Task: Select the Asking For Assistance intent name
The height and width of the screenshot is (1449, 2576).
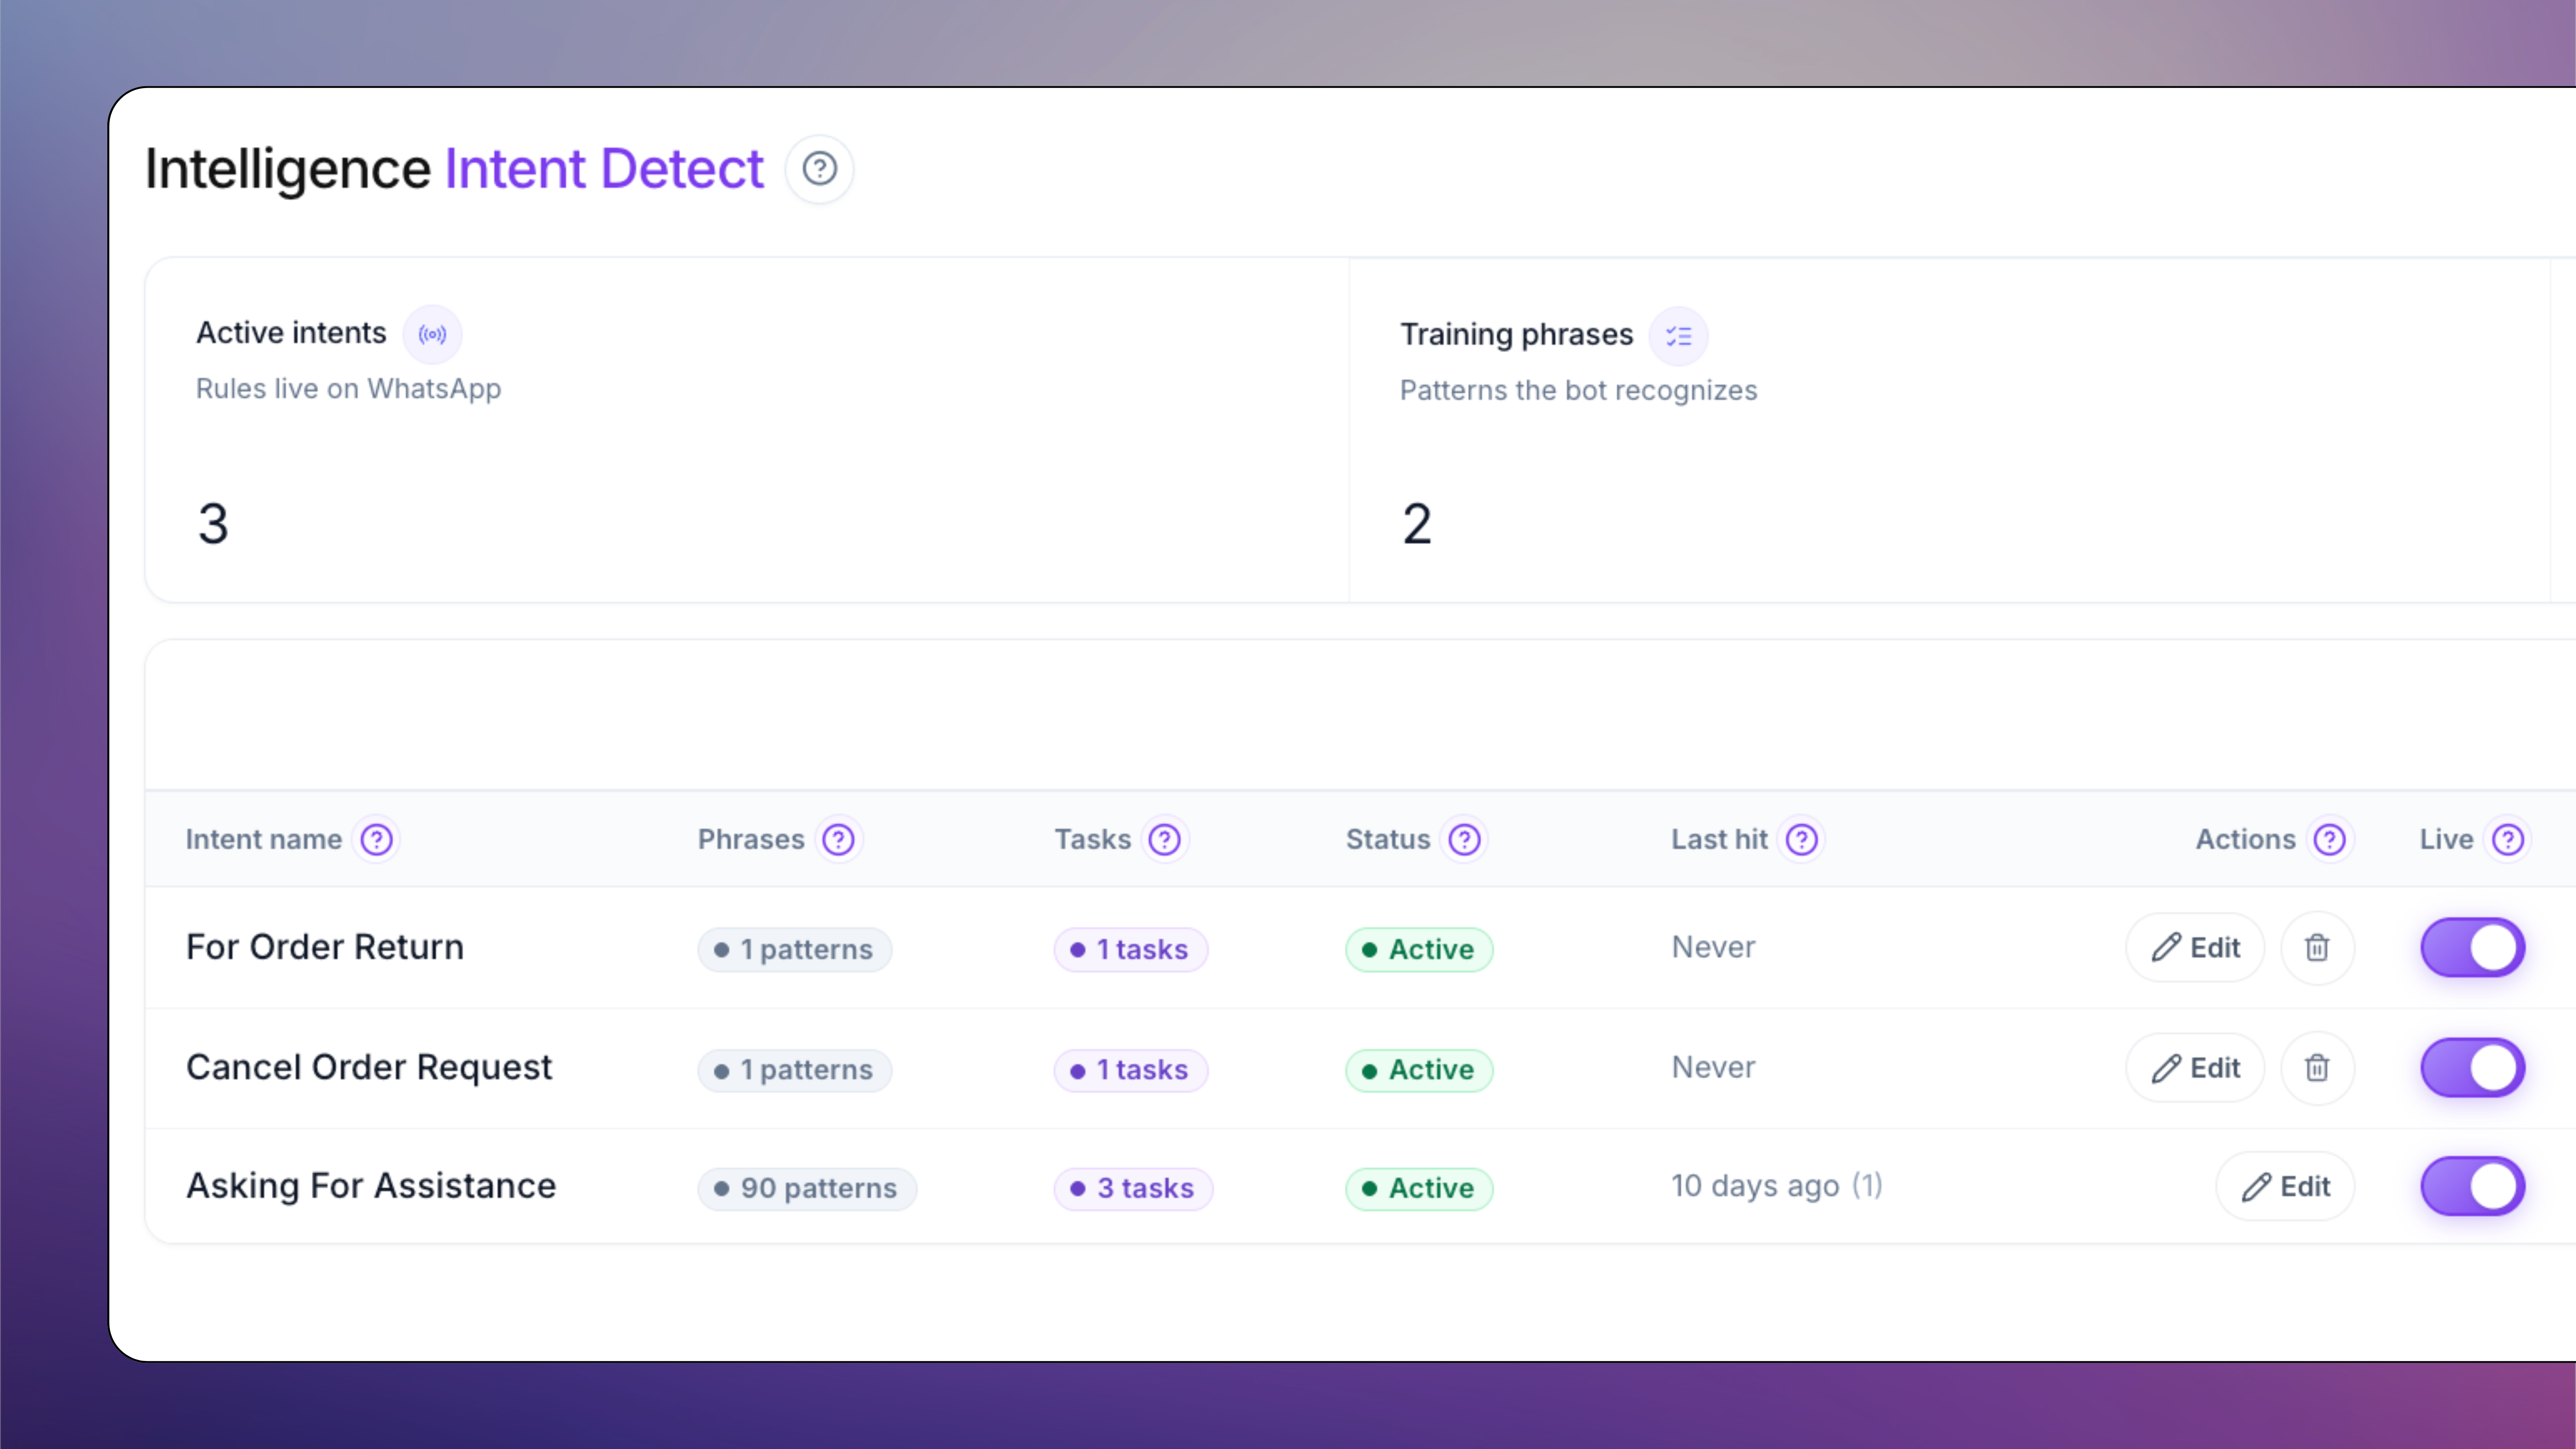Action: pyautogui.click(x=371, y=1186)
